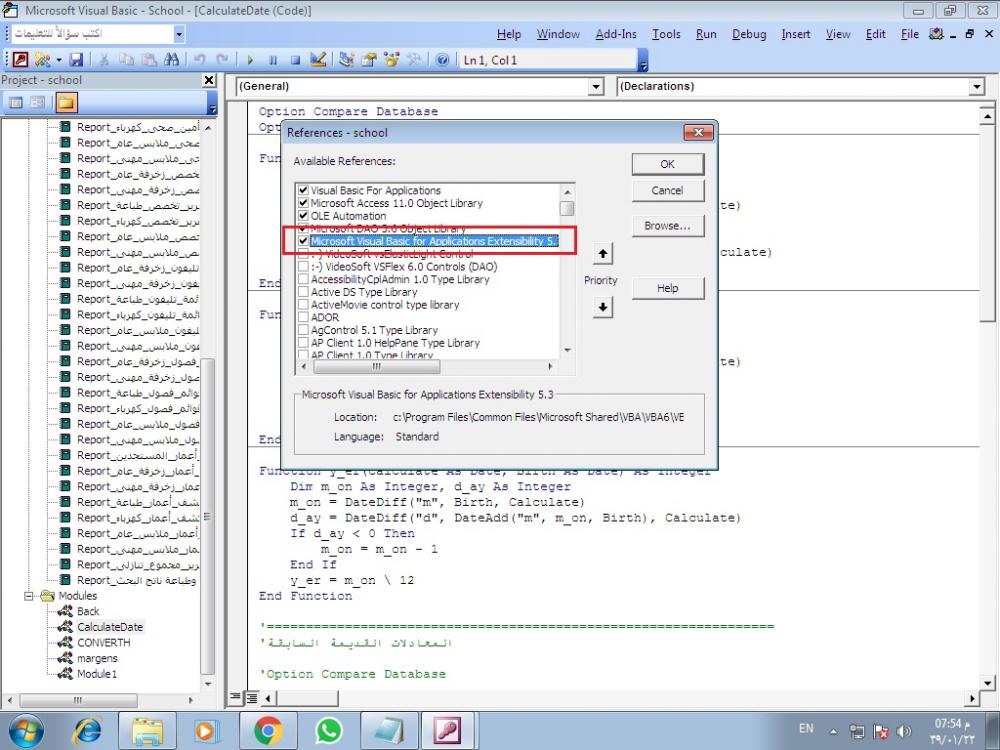Image resolution: width=1000 pixels, height=750 pixels.
Task: Click the Undo arrow icon
Action: pos(200,60)
